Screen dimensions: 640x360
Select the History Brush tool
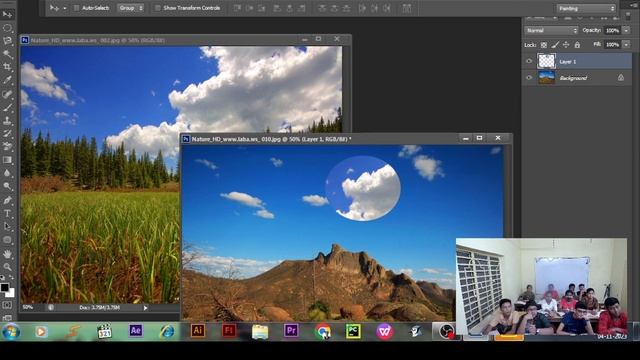click(7, 133)
